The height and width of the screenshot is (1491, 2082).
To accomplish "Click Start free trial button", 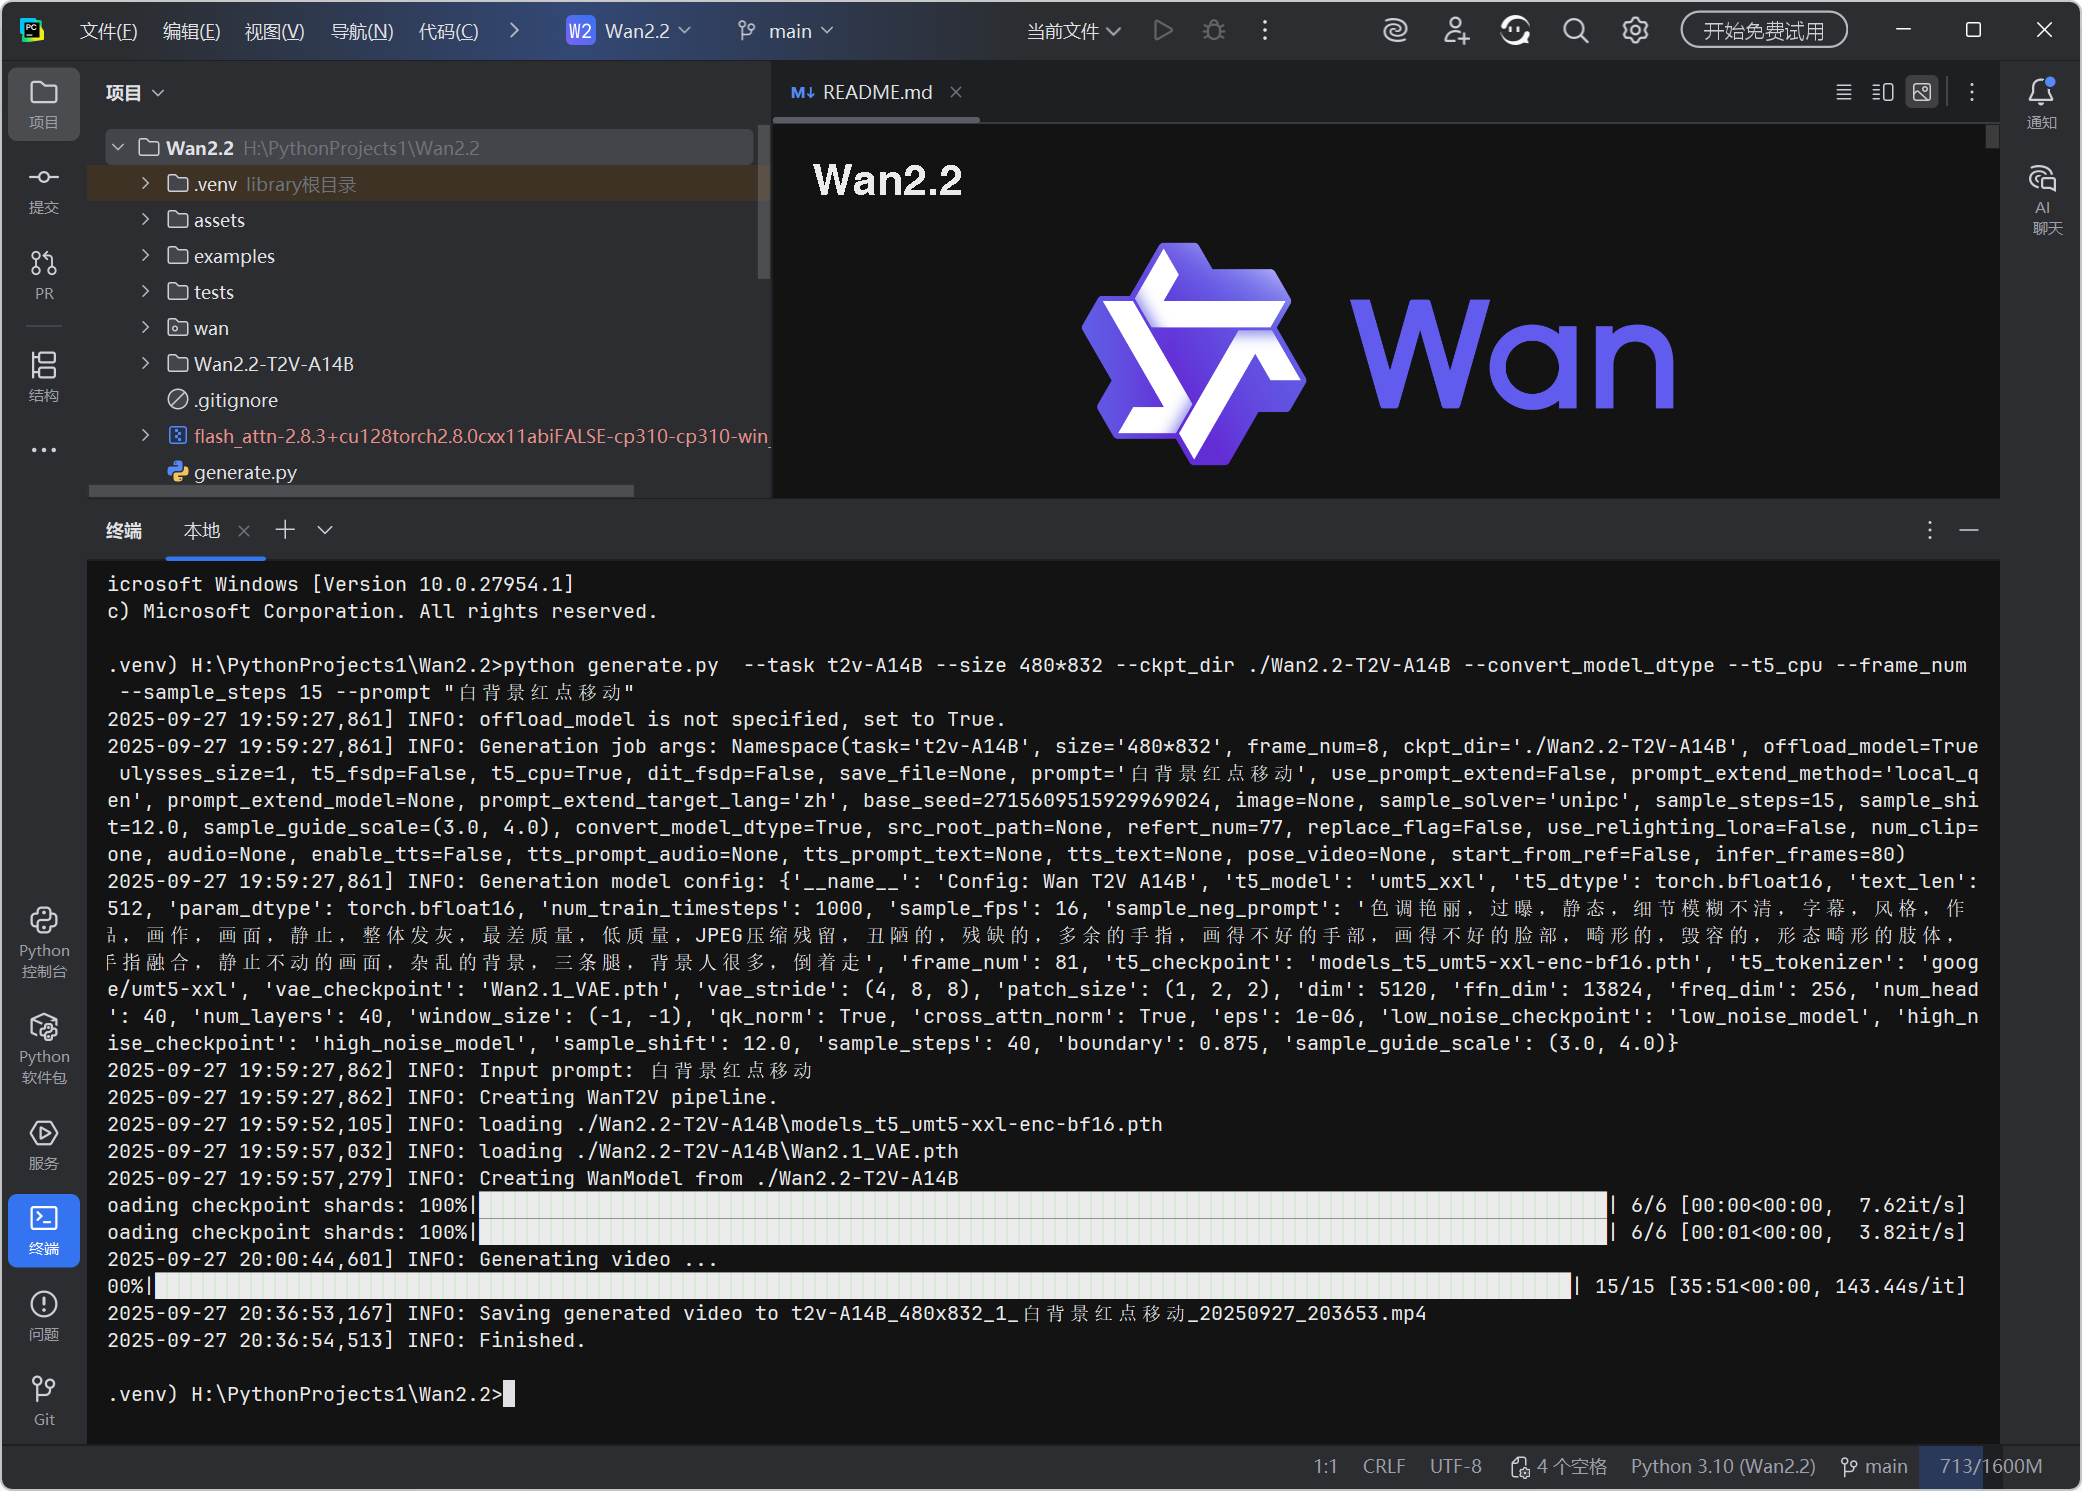I will coord(1763,31).
